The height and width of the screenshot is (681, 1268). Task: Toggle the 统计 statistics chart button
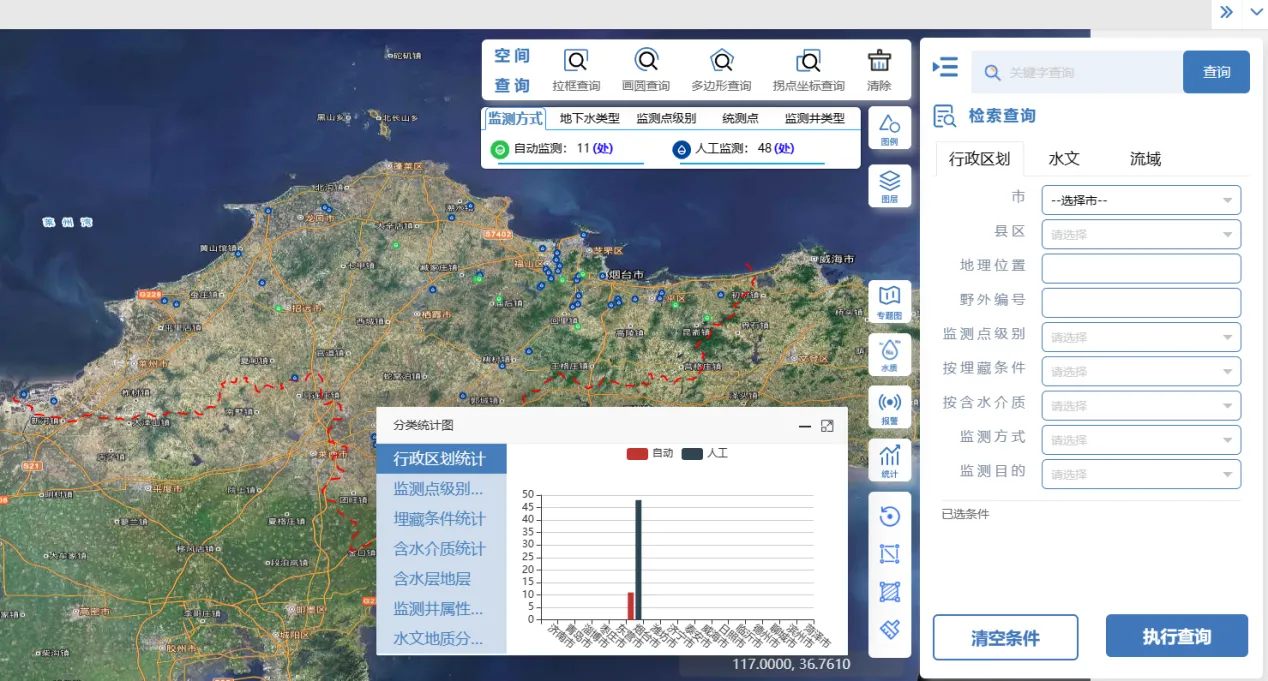click(x=889, y=460)
